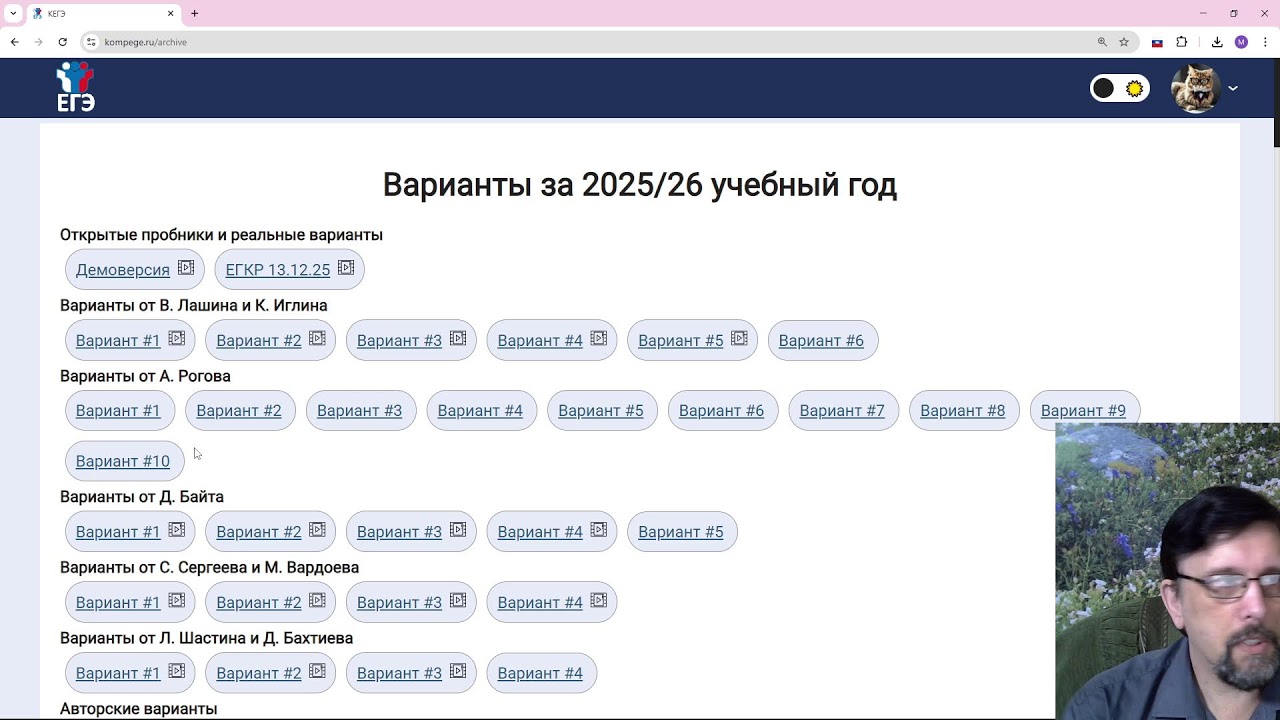Play video for Сергеев Вариант #1
The width and height of the screenshot is (1280, 720).
(x=177, y=601)
